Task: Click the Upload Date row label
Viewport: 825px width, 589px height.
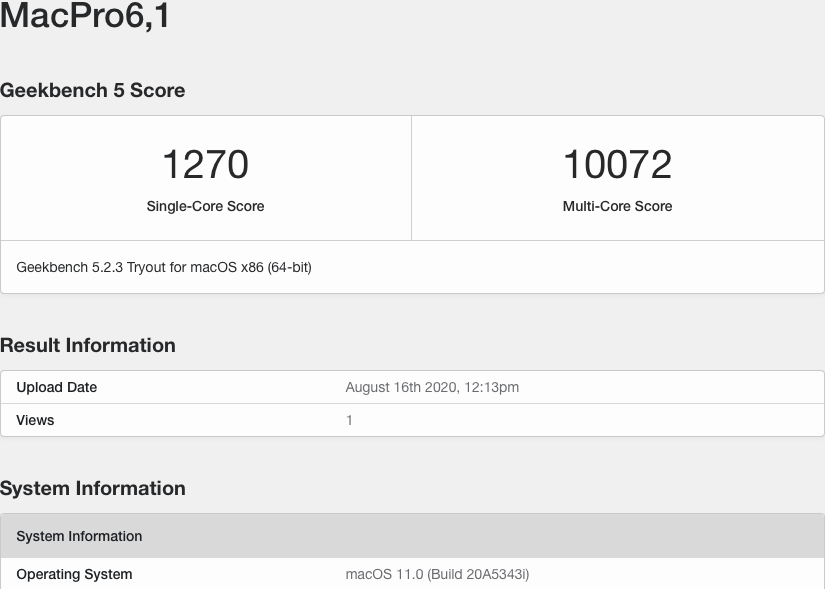Action: 57,387
